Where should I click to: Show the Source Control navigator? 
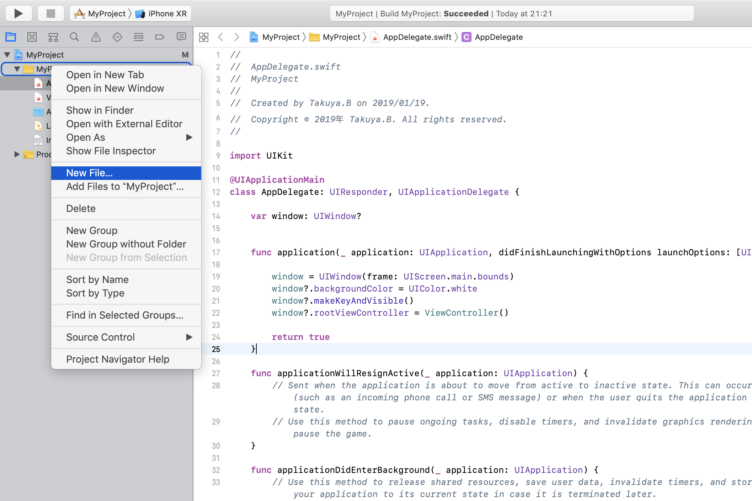pyautogui.click(x=32, y=37)
